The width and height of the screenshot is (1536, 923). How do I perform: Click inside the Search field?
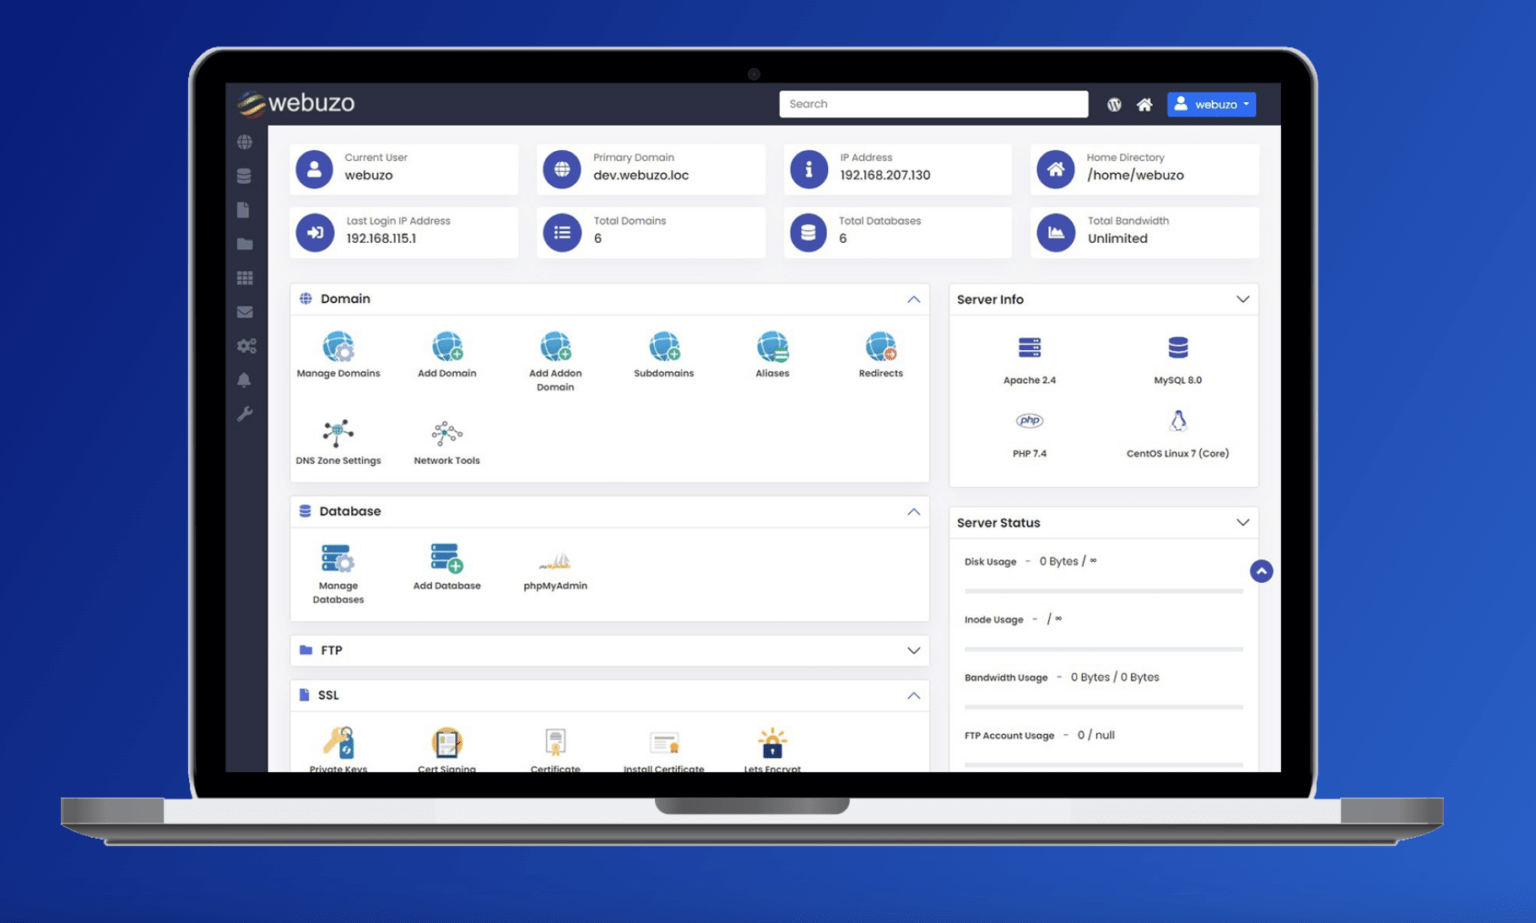coord(932,103)
